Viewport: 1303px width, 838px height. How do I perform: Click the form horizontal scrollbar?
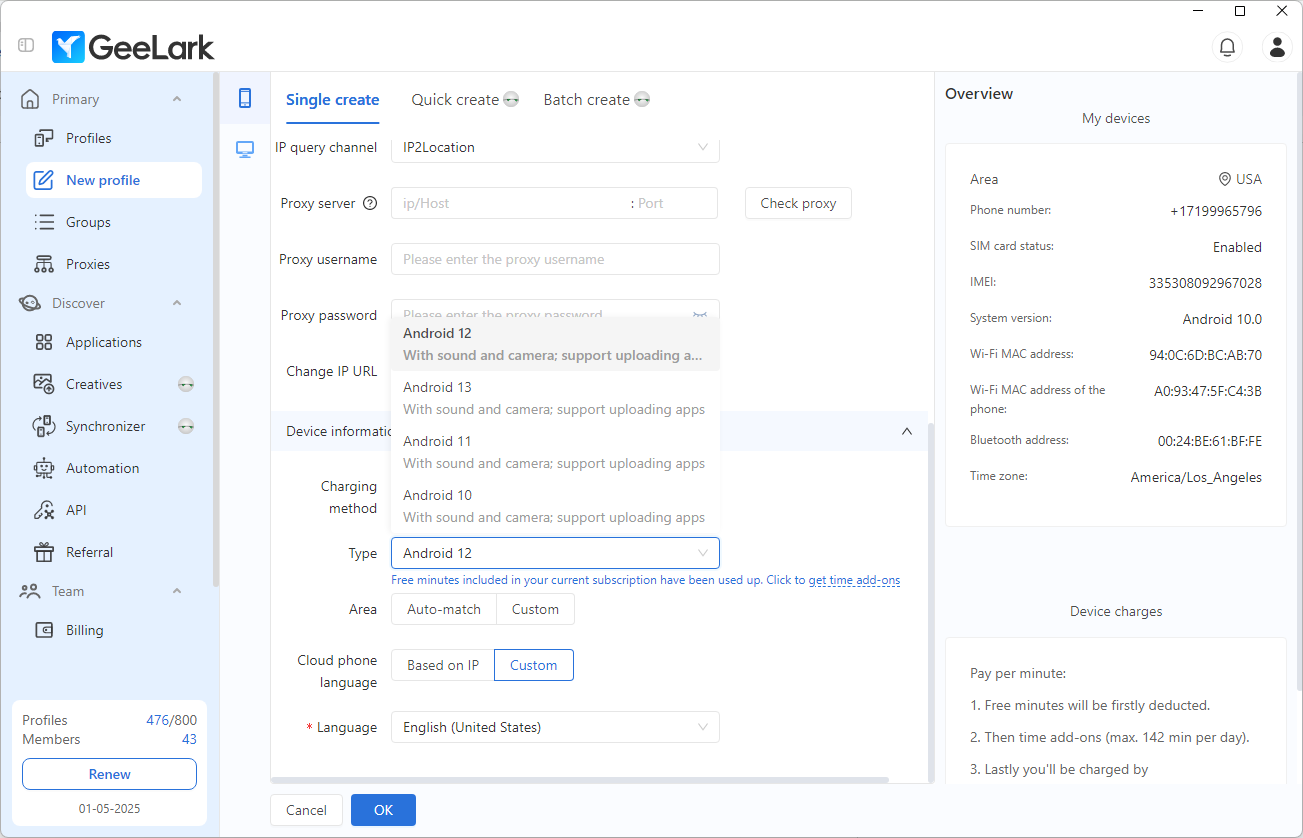[580, 780]
